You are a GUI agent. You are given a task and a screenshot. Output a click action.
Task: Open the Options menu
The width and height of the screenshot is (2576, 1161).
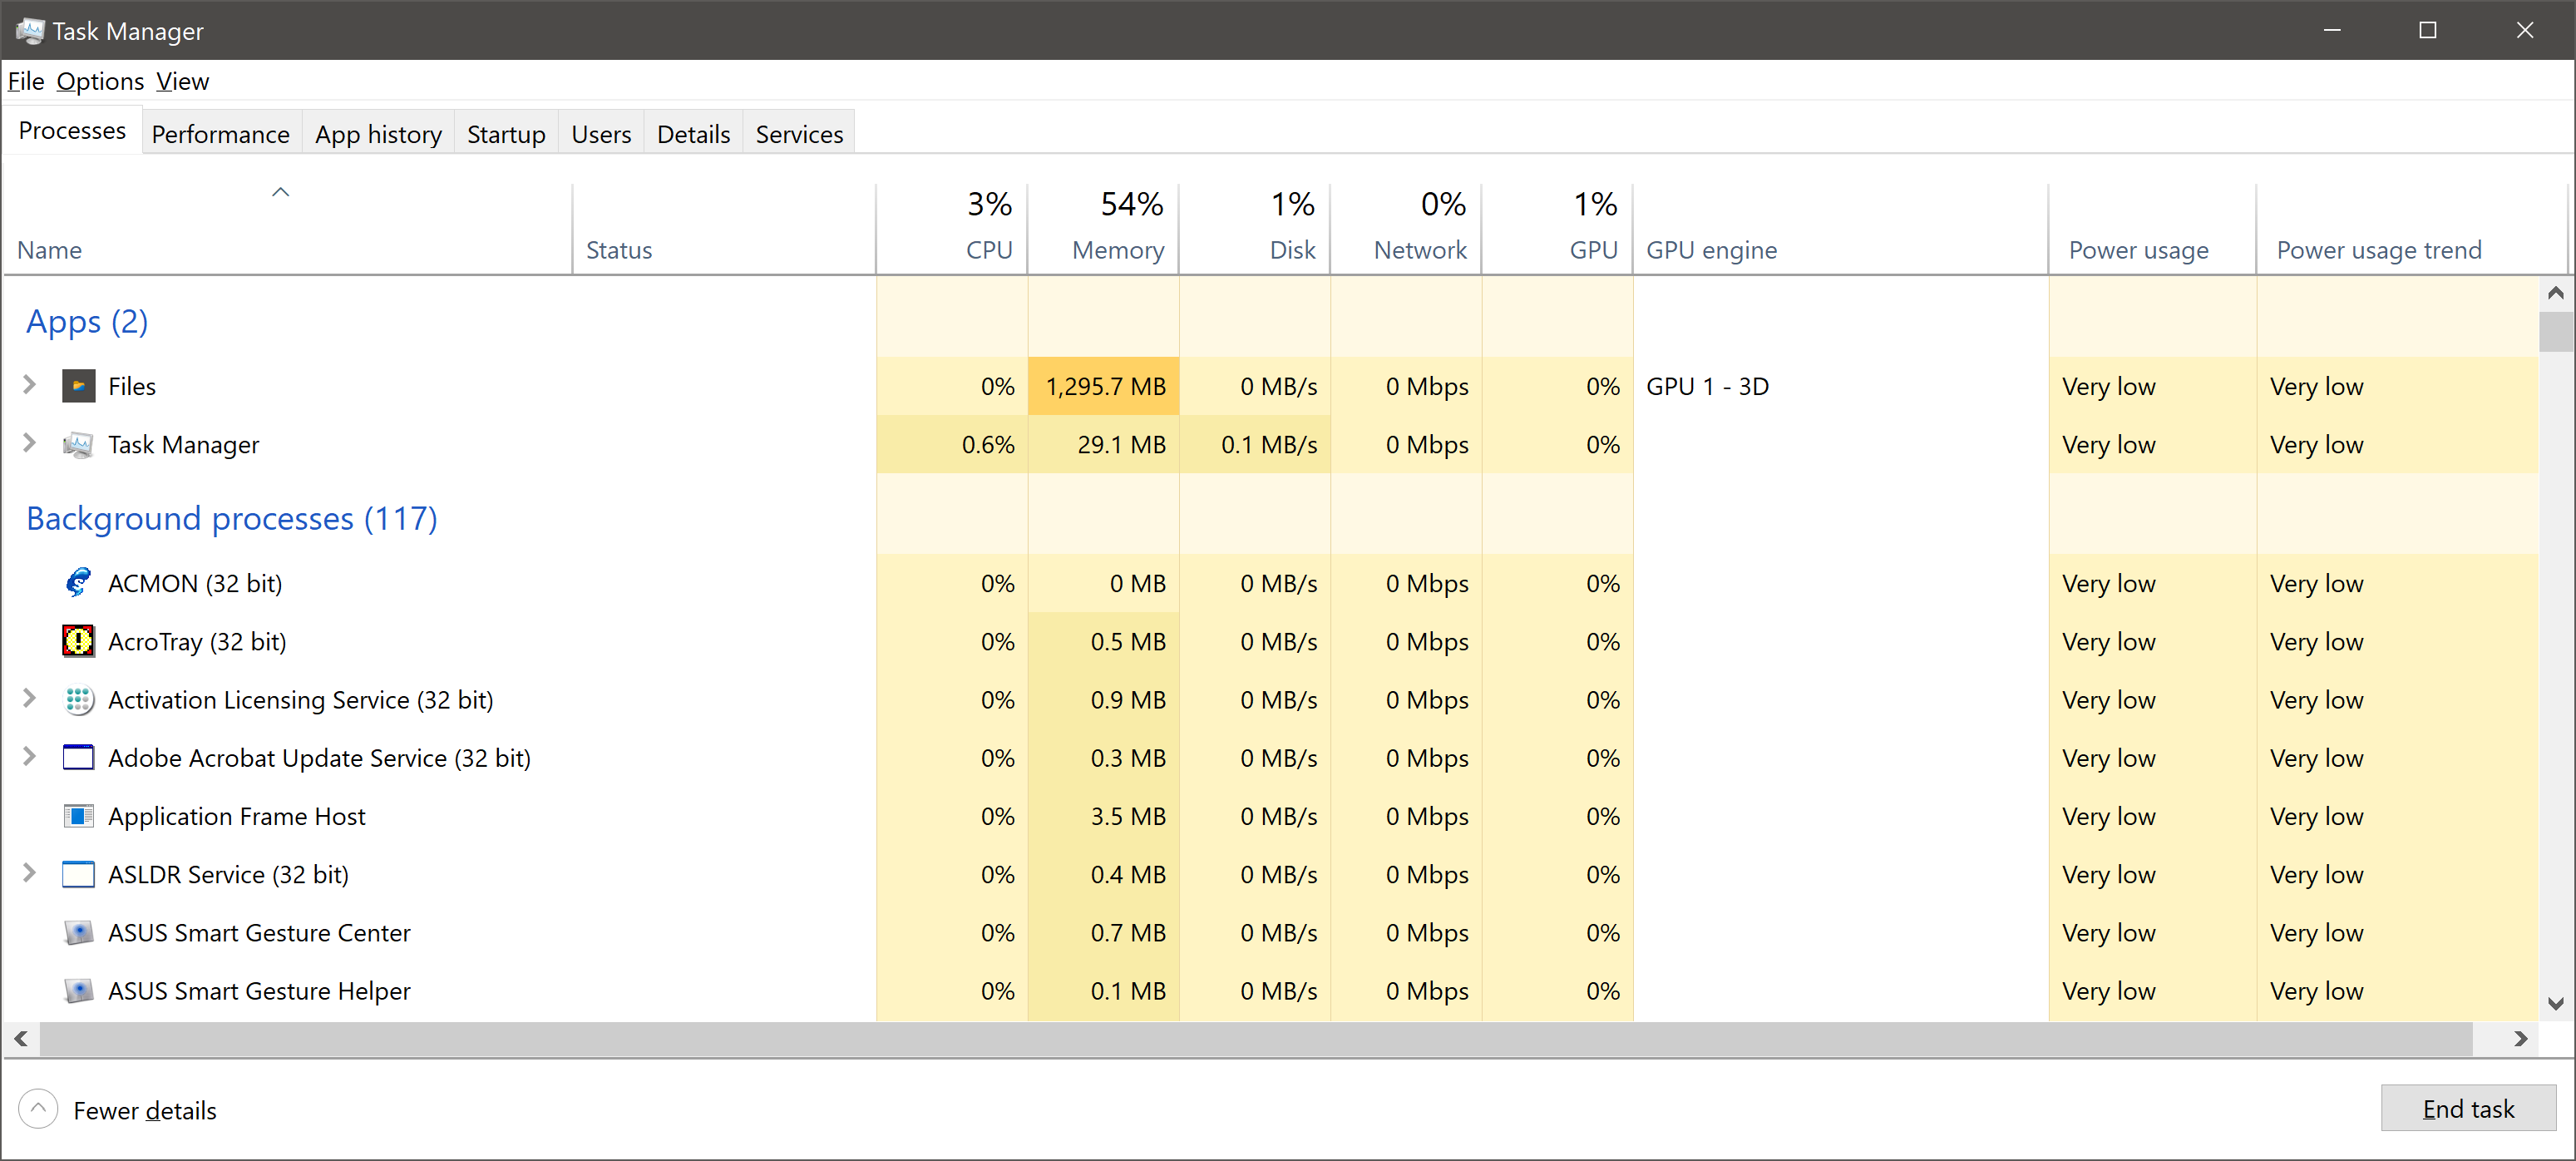[99, 81]
